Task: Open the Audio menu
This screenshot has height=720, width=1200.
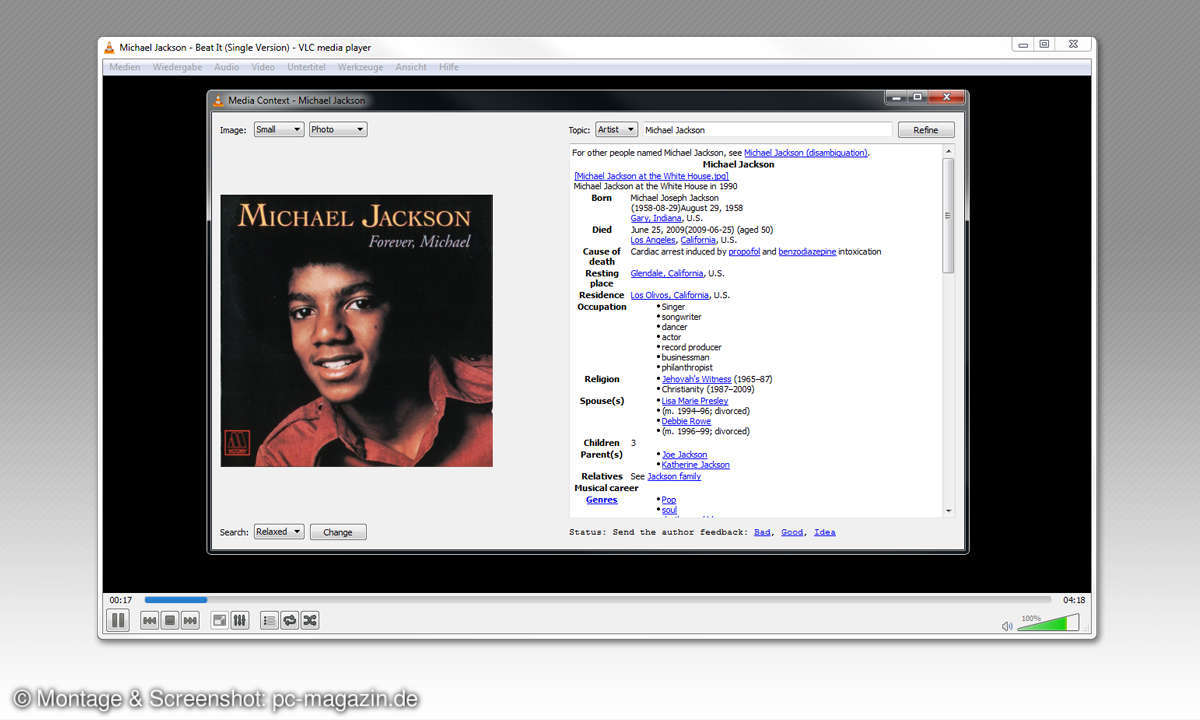Action: 227,67
